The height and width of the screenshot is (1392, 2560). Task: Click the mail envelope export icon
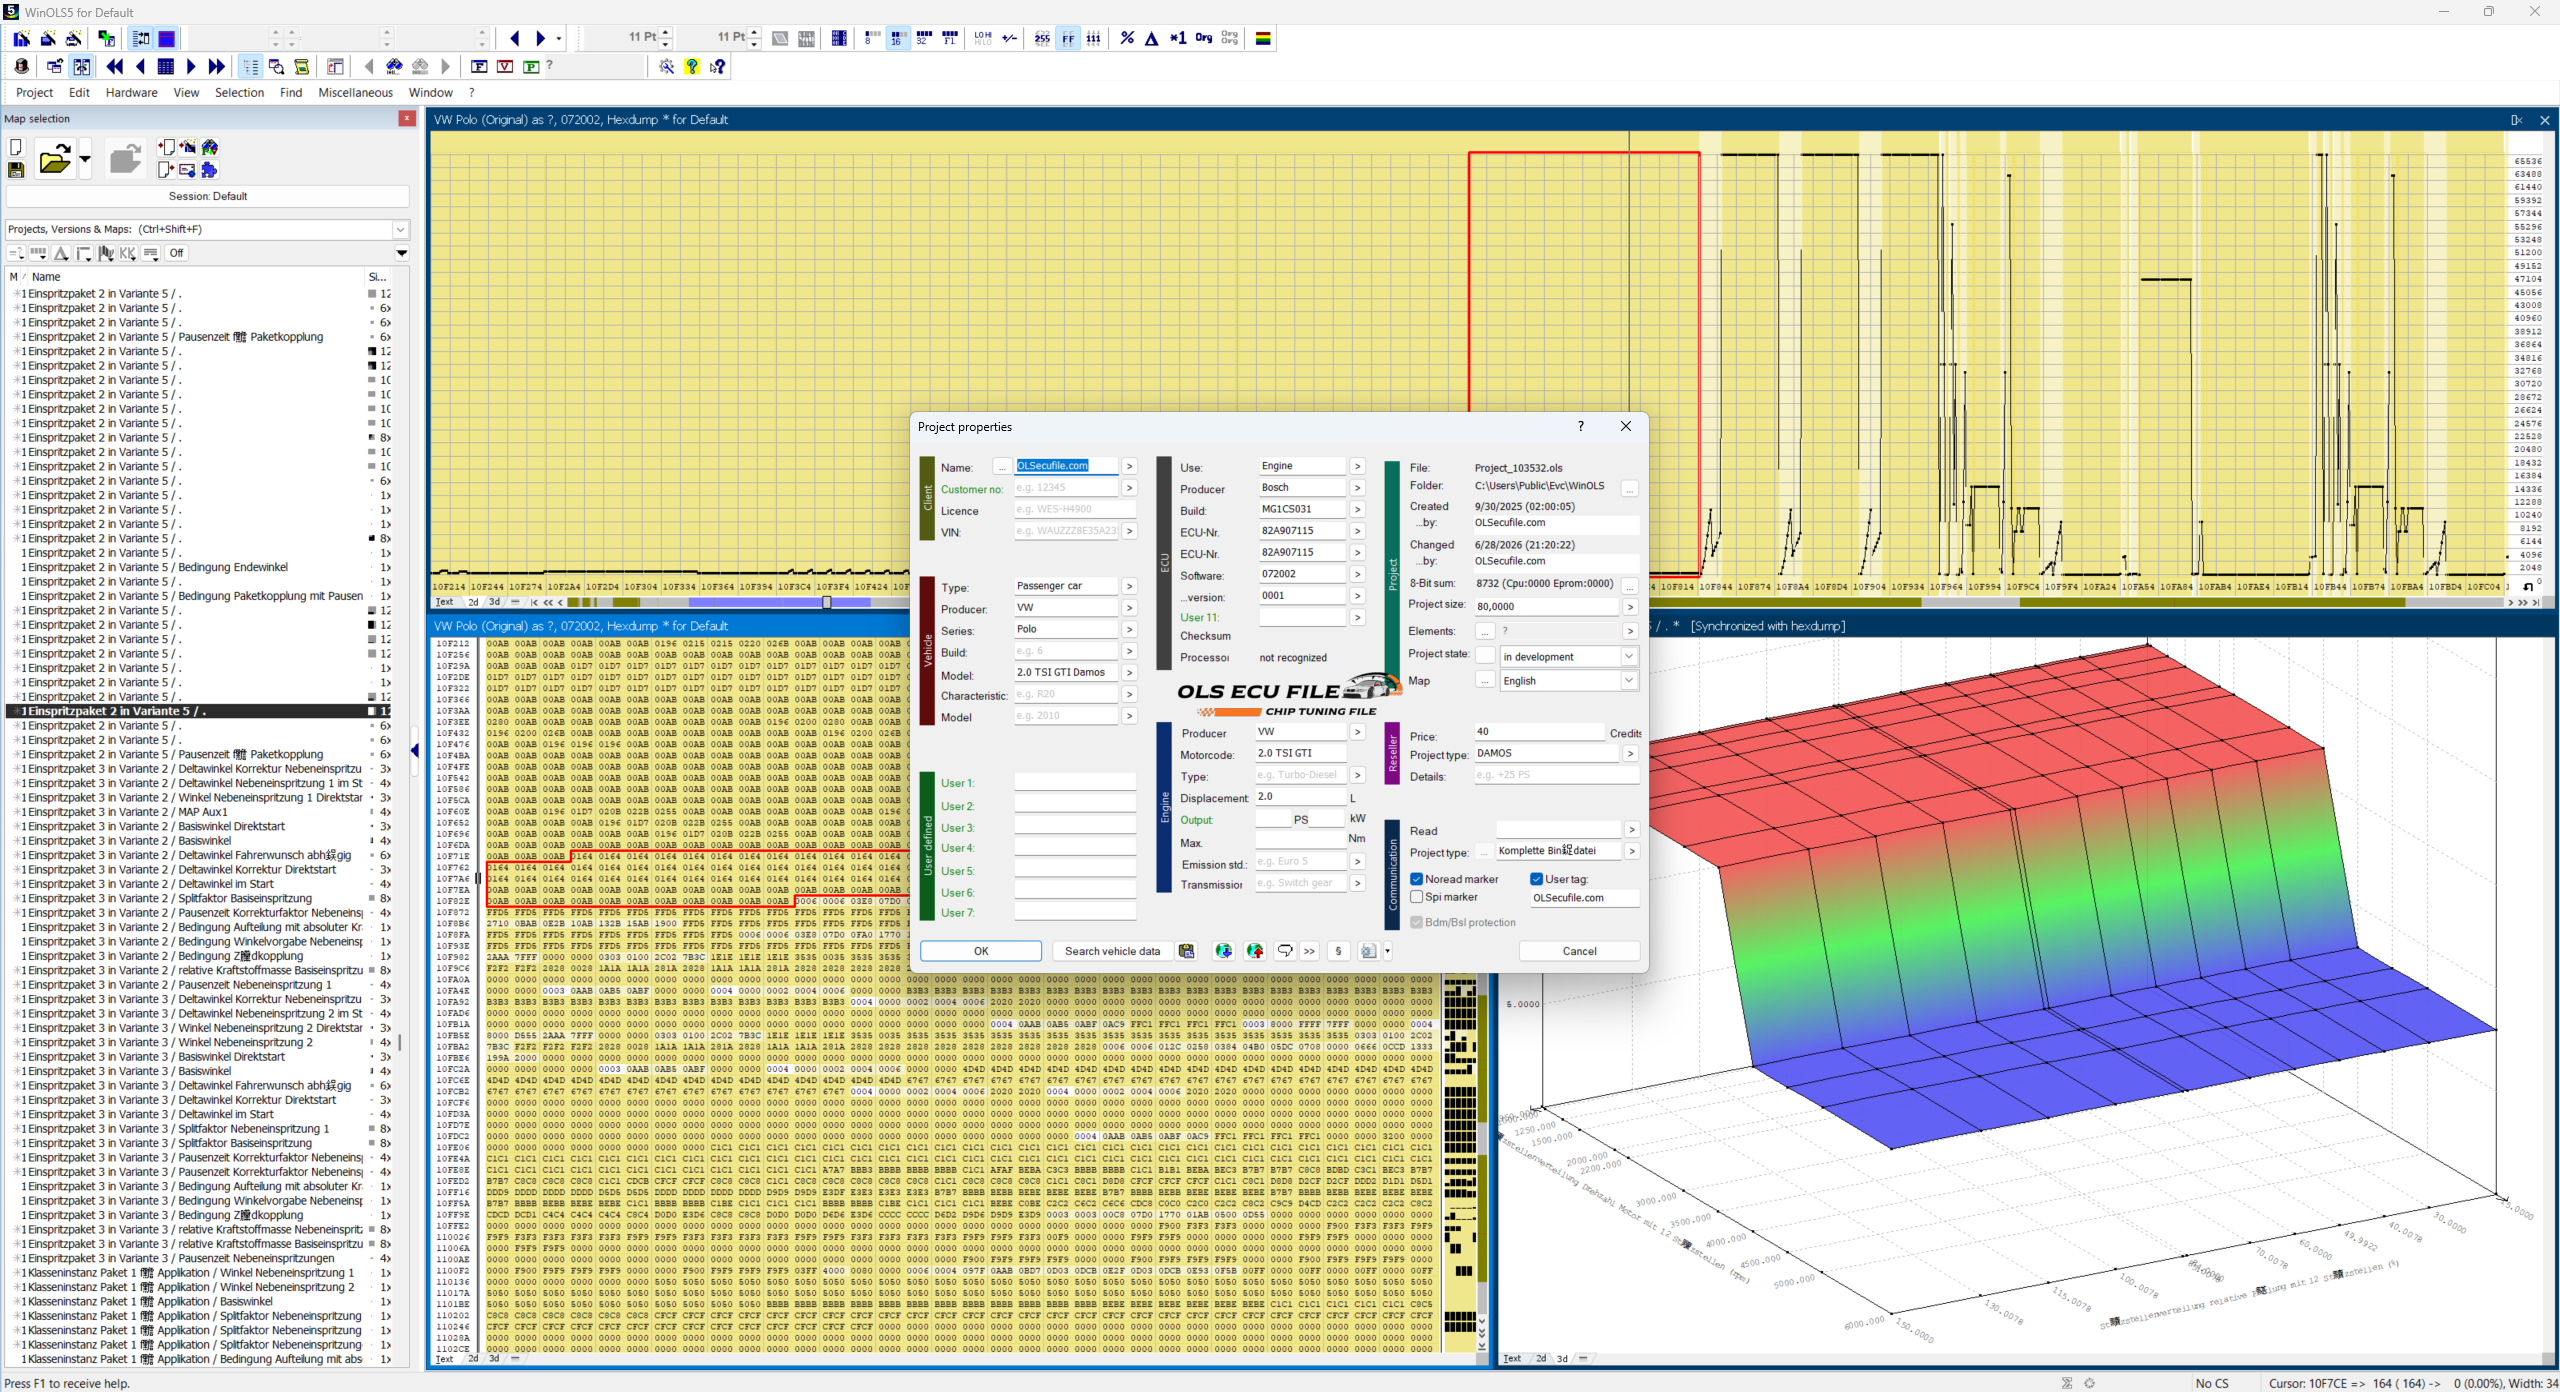click(x=186, y=170)
